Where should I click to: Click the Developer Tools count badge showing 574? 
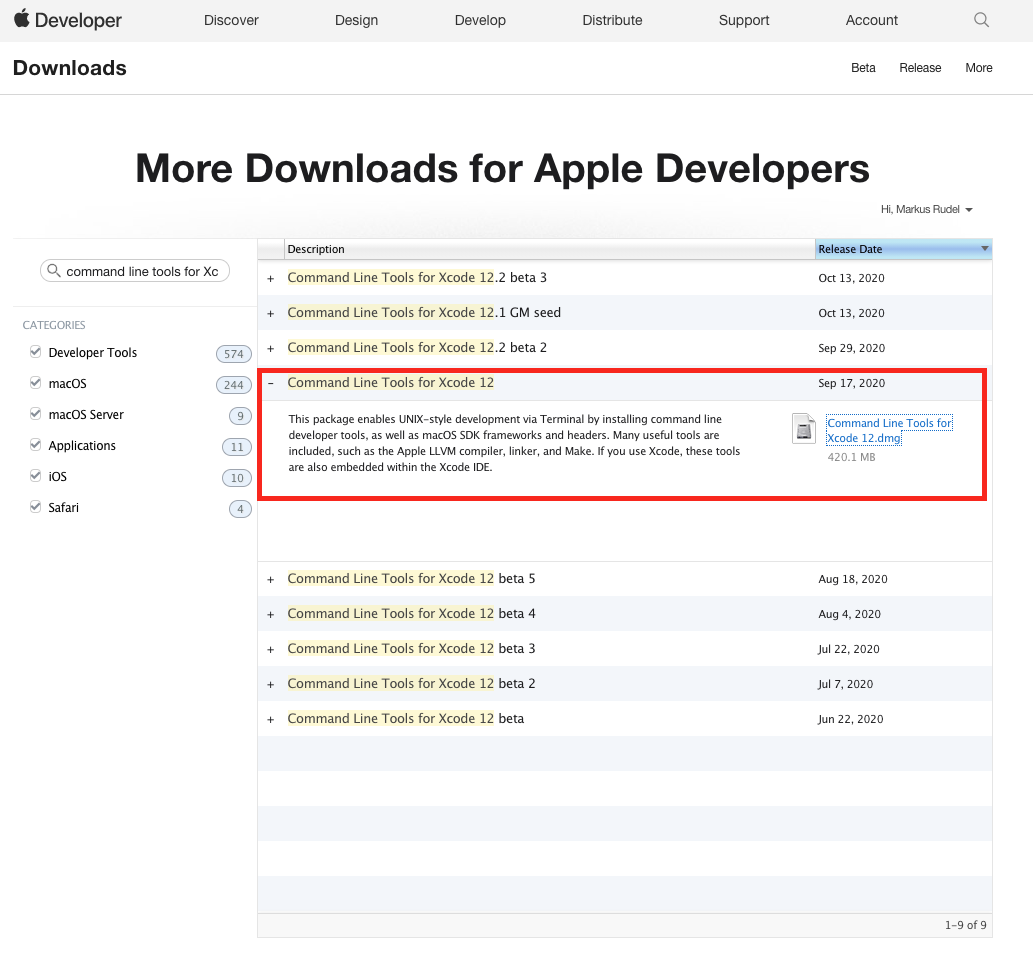pos(233,353)
